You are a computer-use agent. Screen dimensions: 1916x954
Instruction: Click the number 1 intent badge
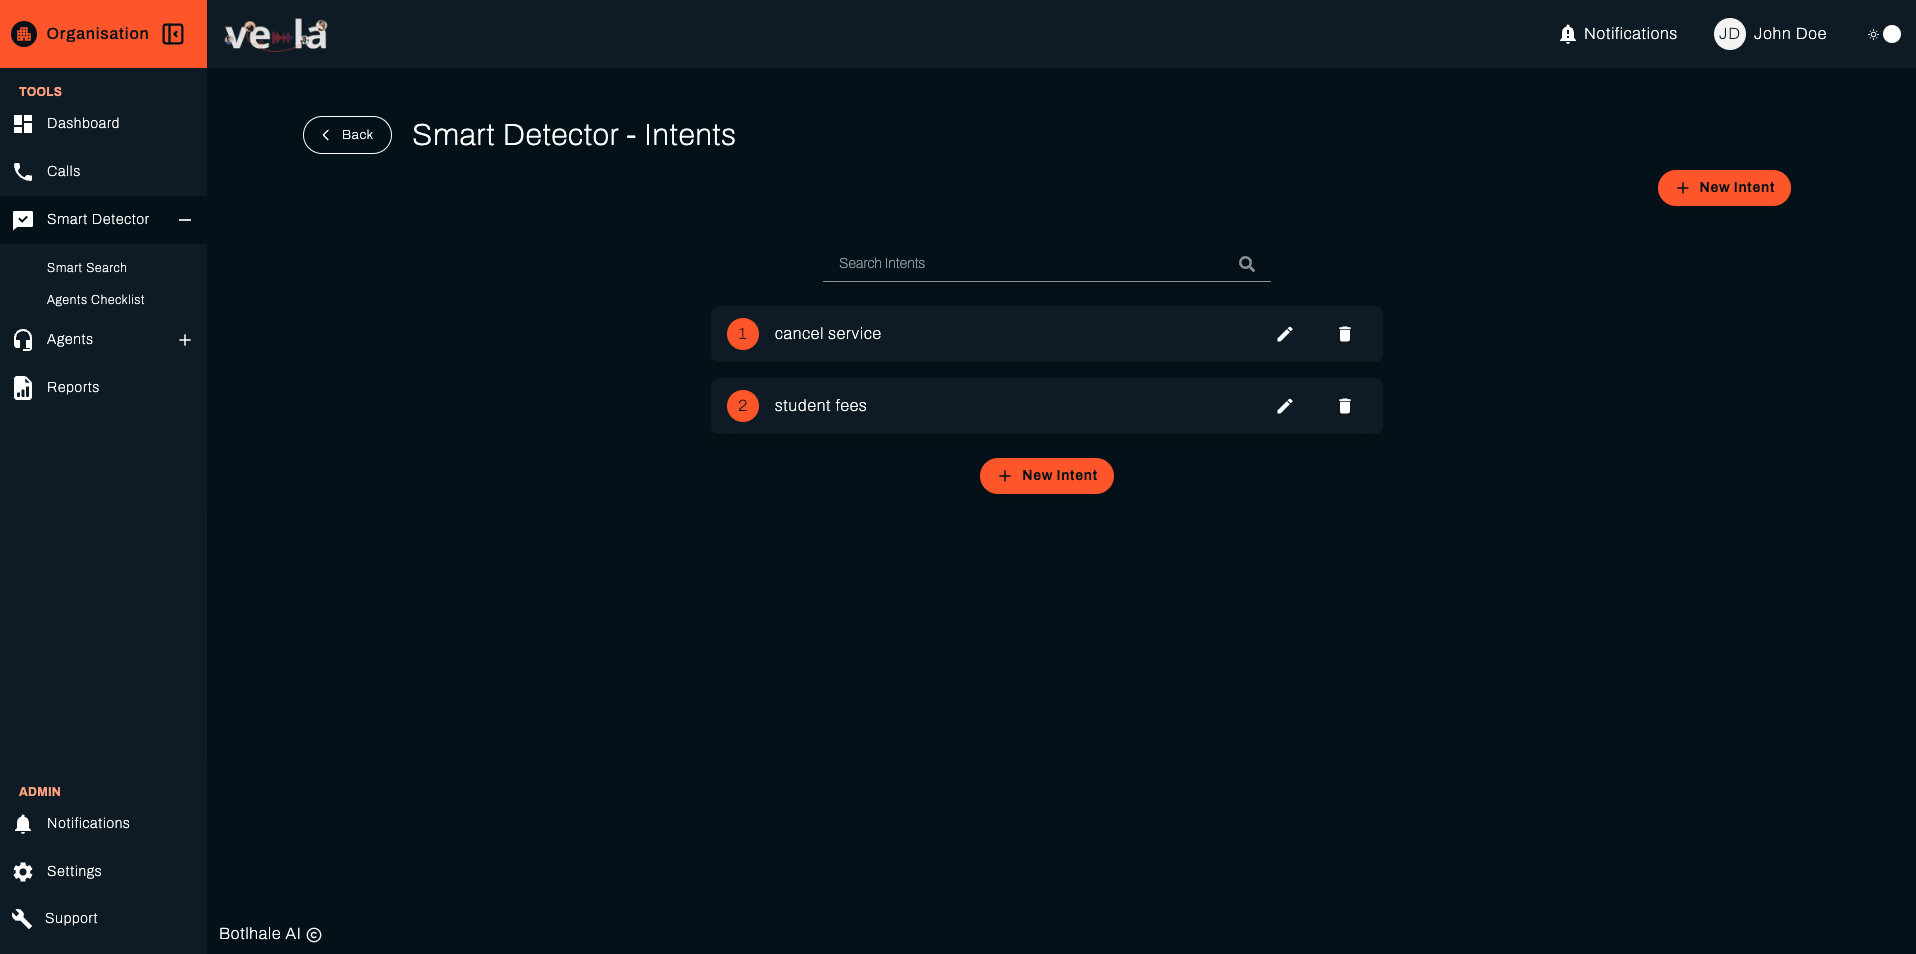tap(743, 334)
